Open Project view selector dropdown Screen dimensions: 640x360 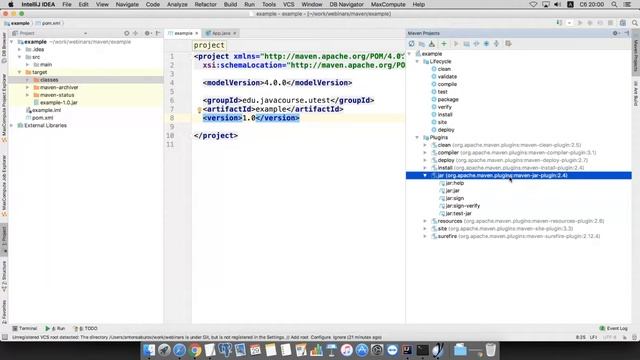85,33
